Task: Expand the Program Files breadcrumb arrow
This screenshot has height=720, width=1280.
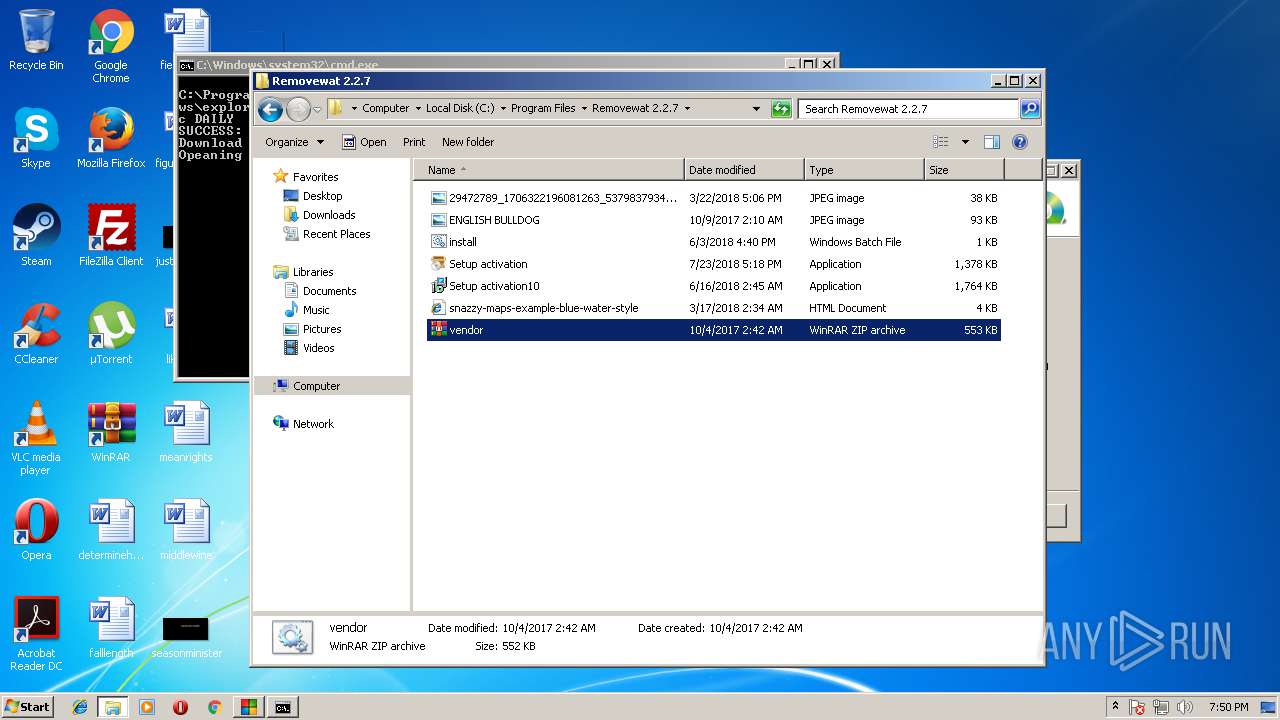Action: click(583, 109)
